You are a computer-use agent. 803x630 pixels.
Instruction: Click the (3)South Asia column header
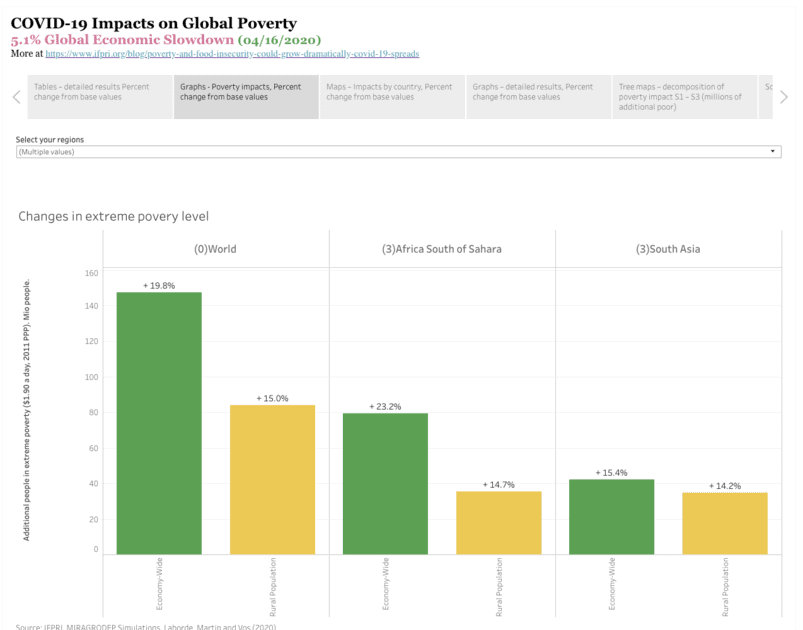click(x=668, y=249)
